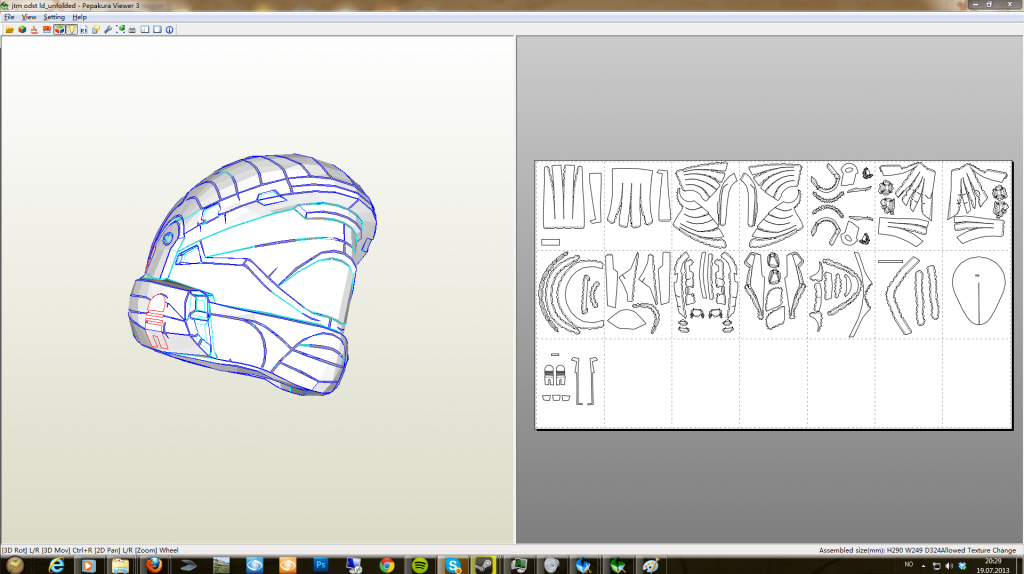Open Steam from the taskbar

485,566
